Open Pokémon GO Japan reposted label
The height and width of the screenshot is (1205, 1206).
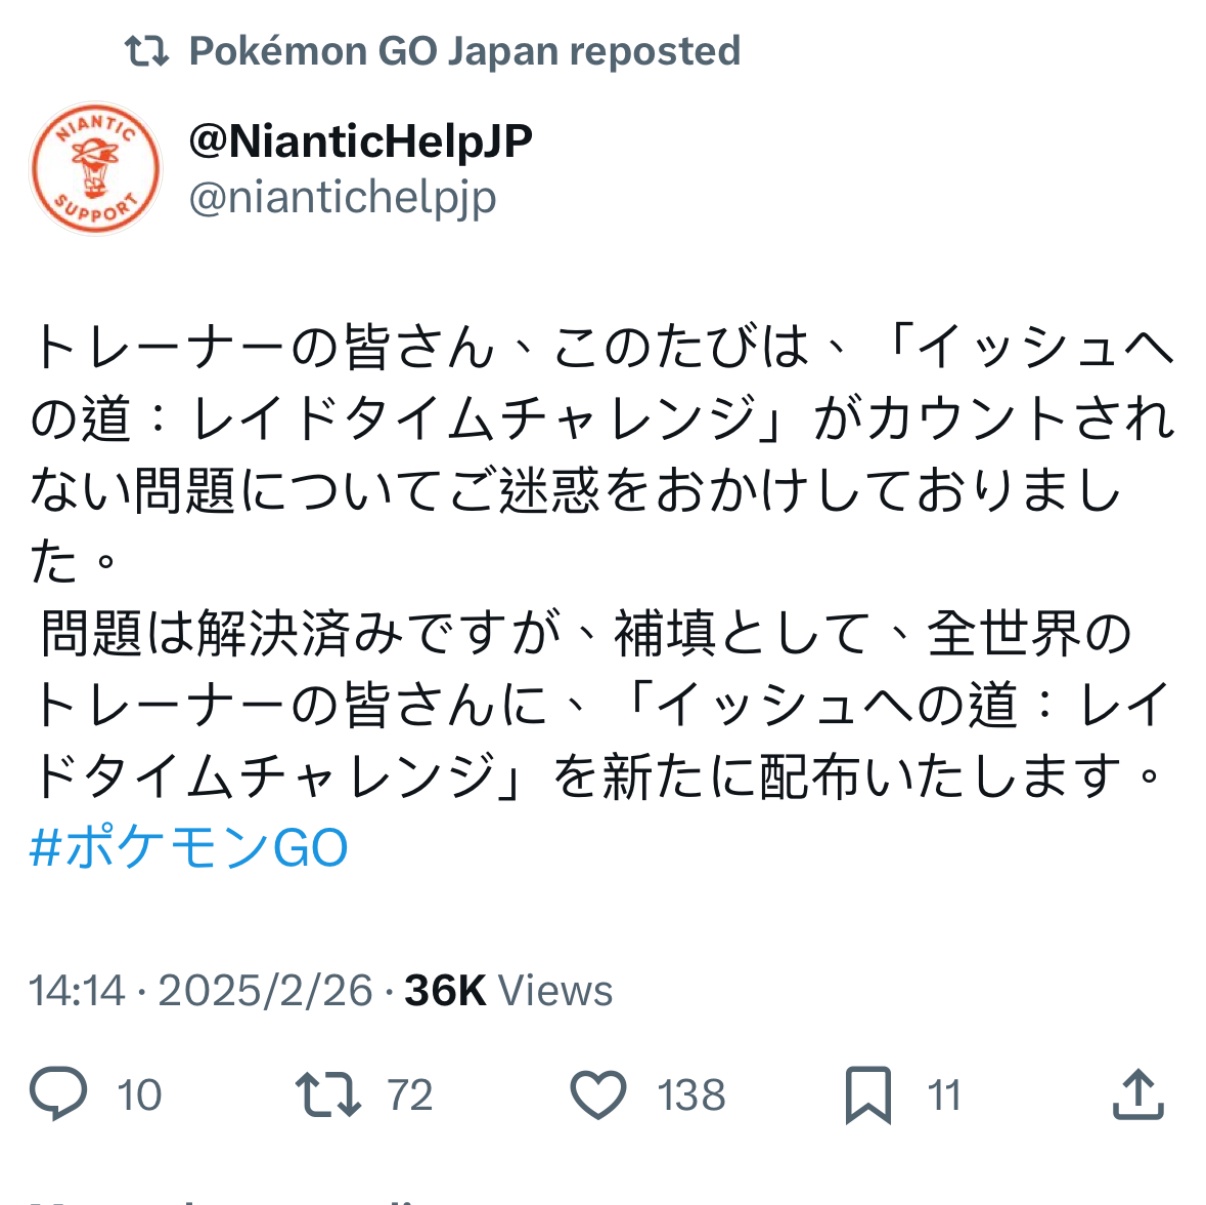pos(465,51)
